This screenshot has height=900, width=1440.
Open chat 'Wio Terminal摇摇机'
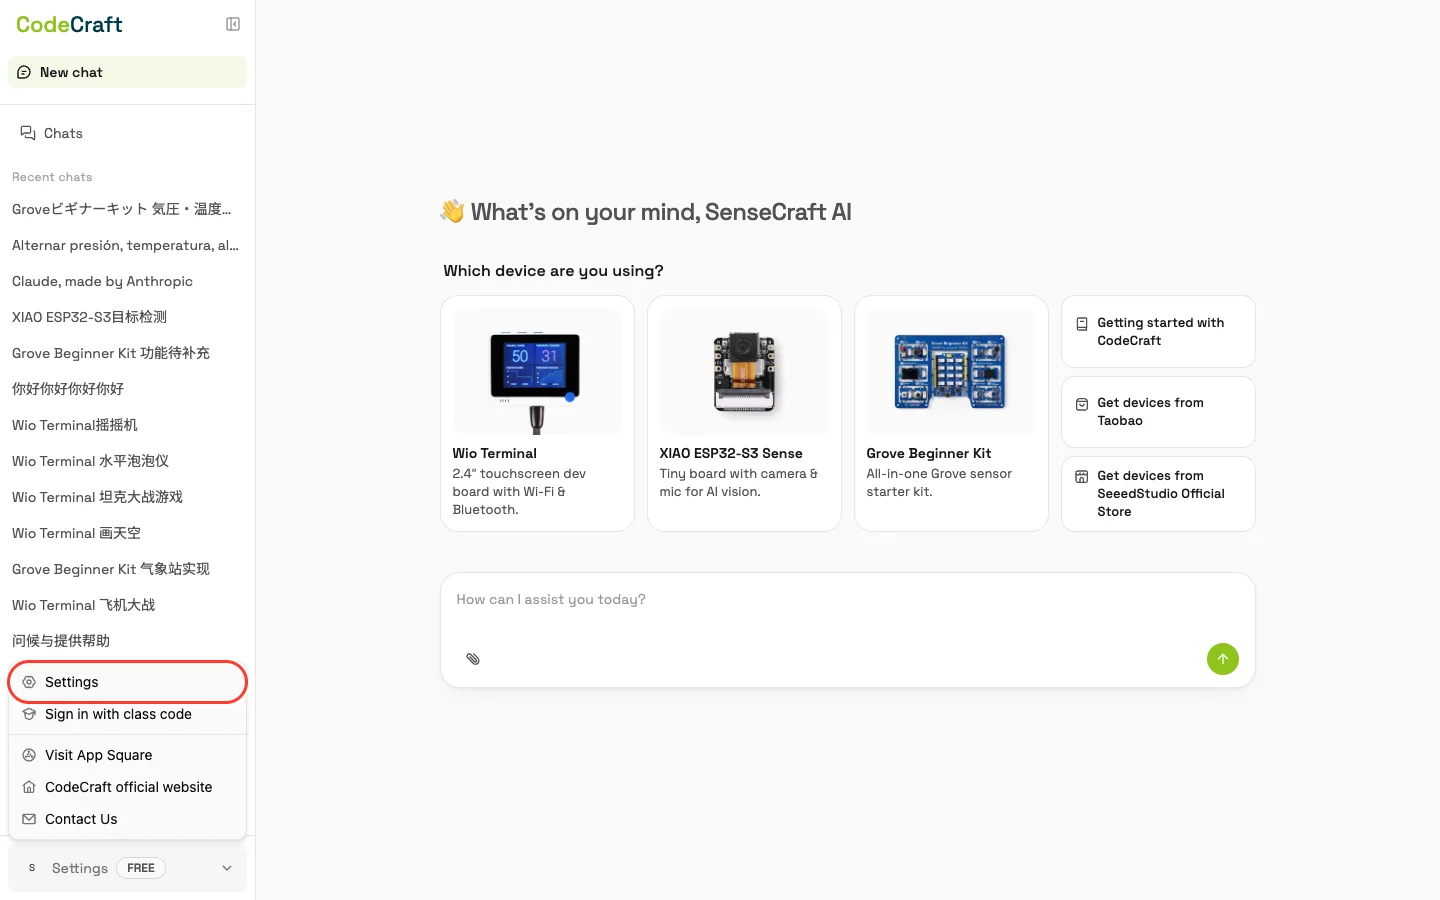(75, 425)
